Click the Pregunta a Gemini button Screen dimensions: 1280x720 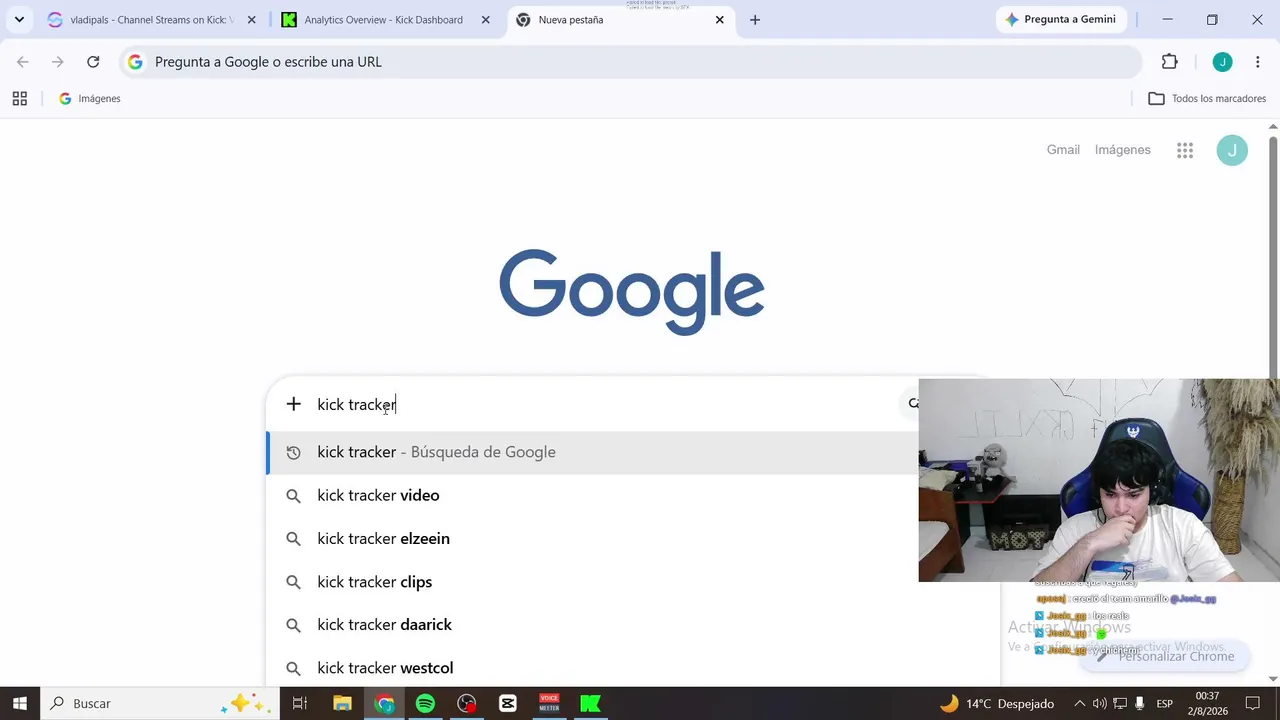(1060, 20)
